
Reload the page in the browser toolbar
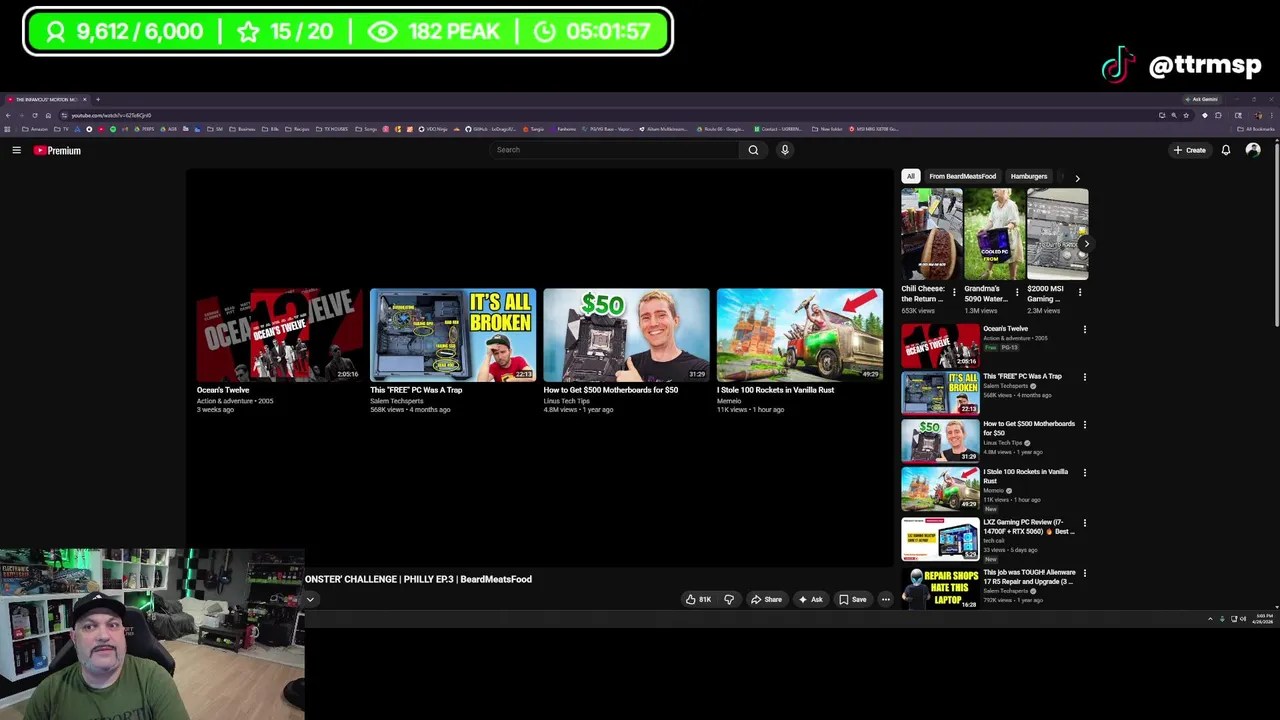point(34,115)
